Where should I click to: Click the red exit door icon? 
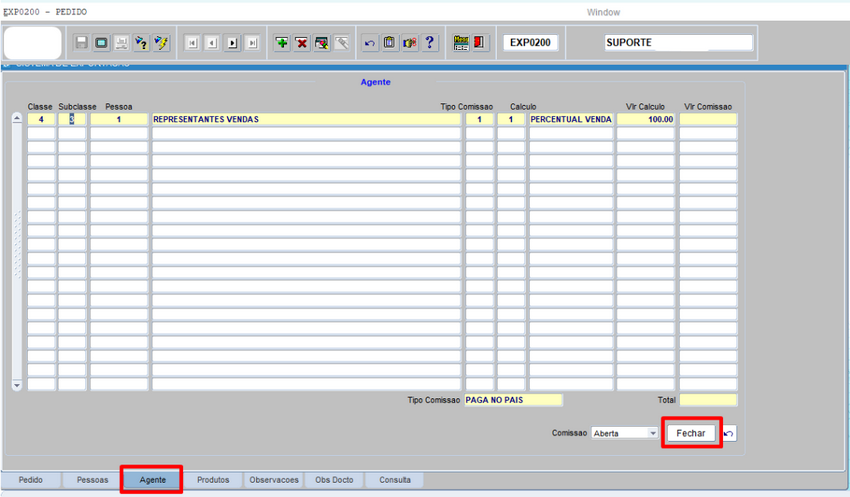coord(480,43)
